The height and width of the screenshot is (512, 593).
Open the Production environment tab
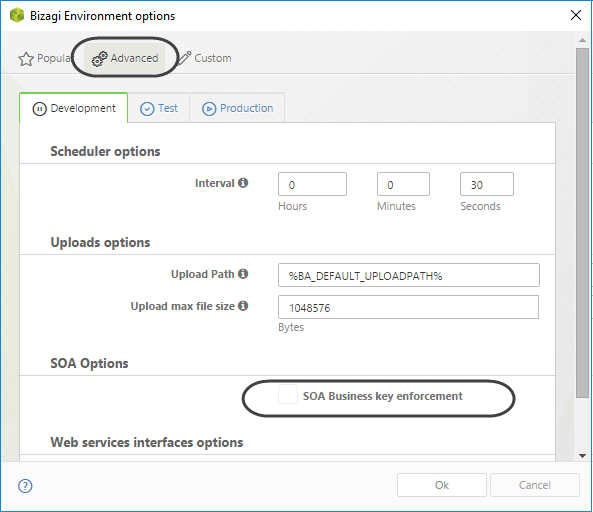(x=237, y=108)
